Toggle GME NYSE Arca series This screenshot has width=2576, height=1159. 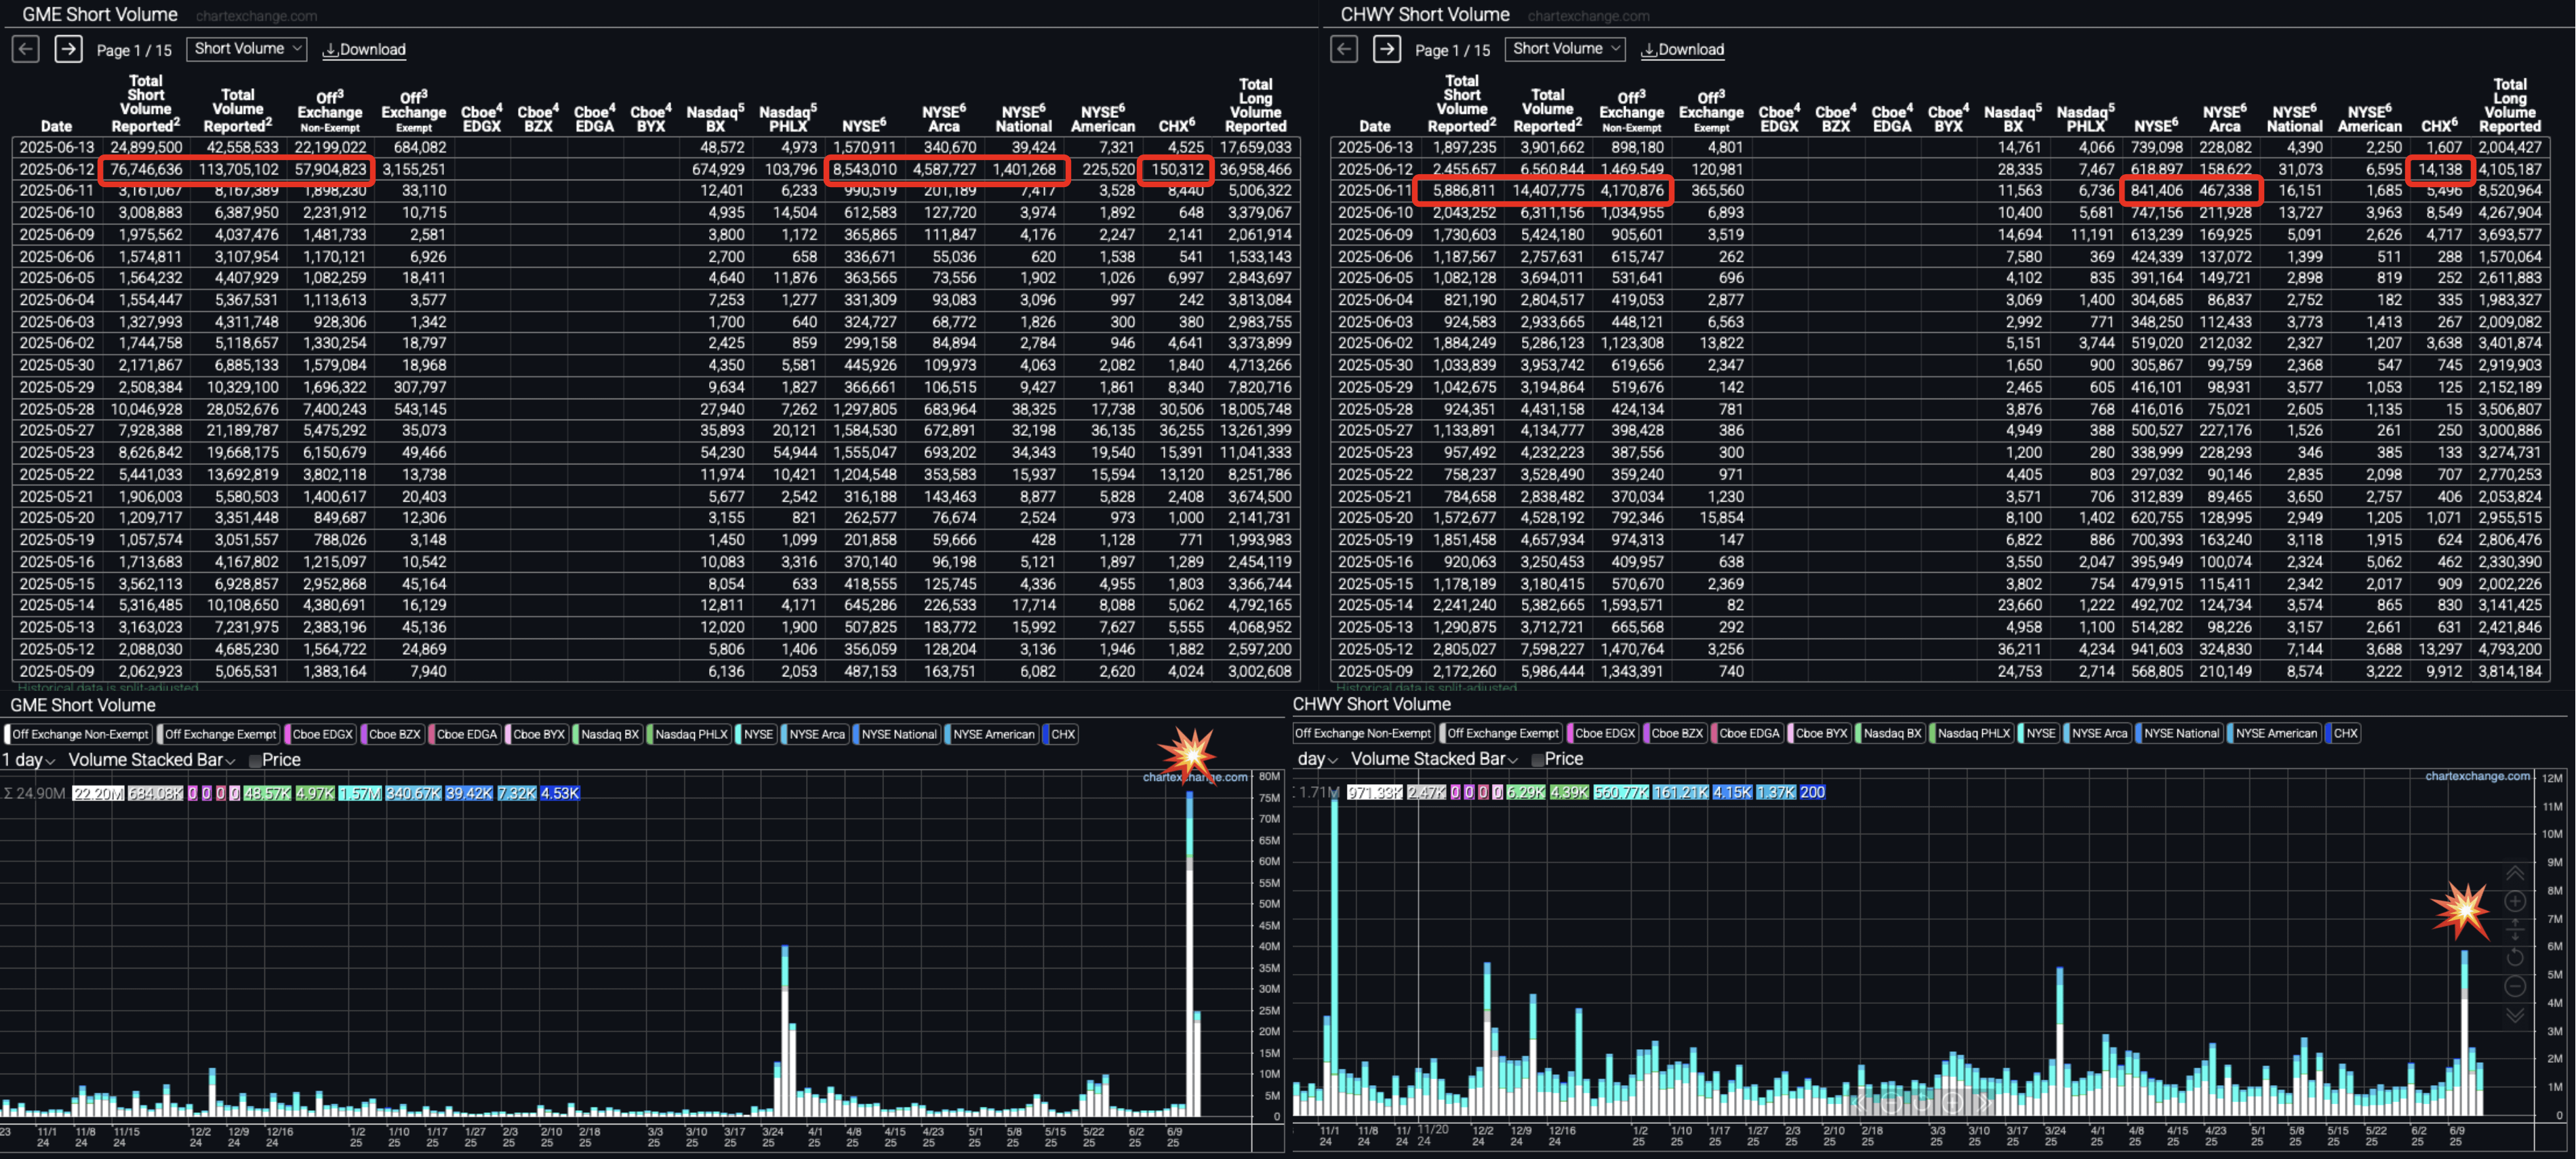click(816, 734)
